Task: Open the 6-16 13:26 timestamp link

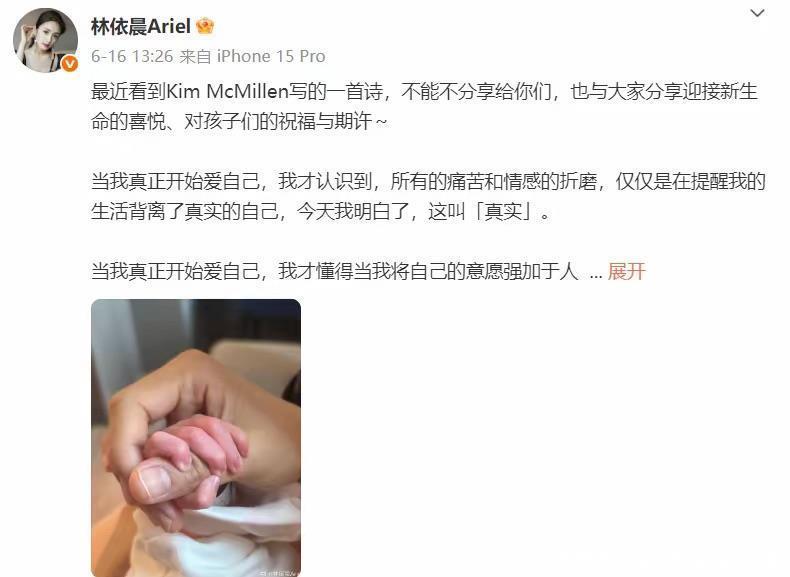Action: [132, 56]
